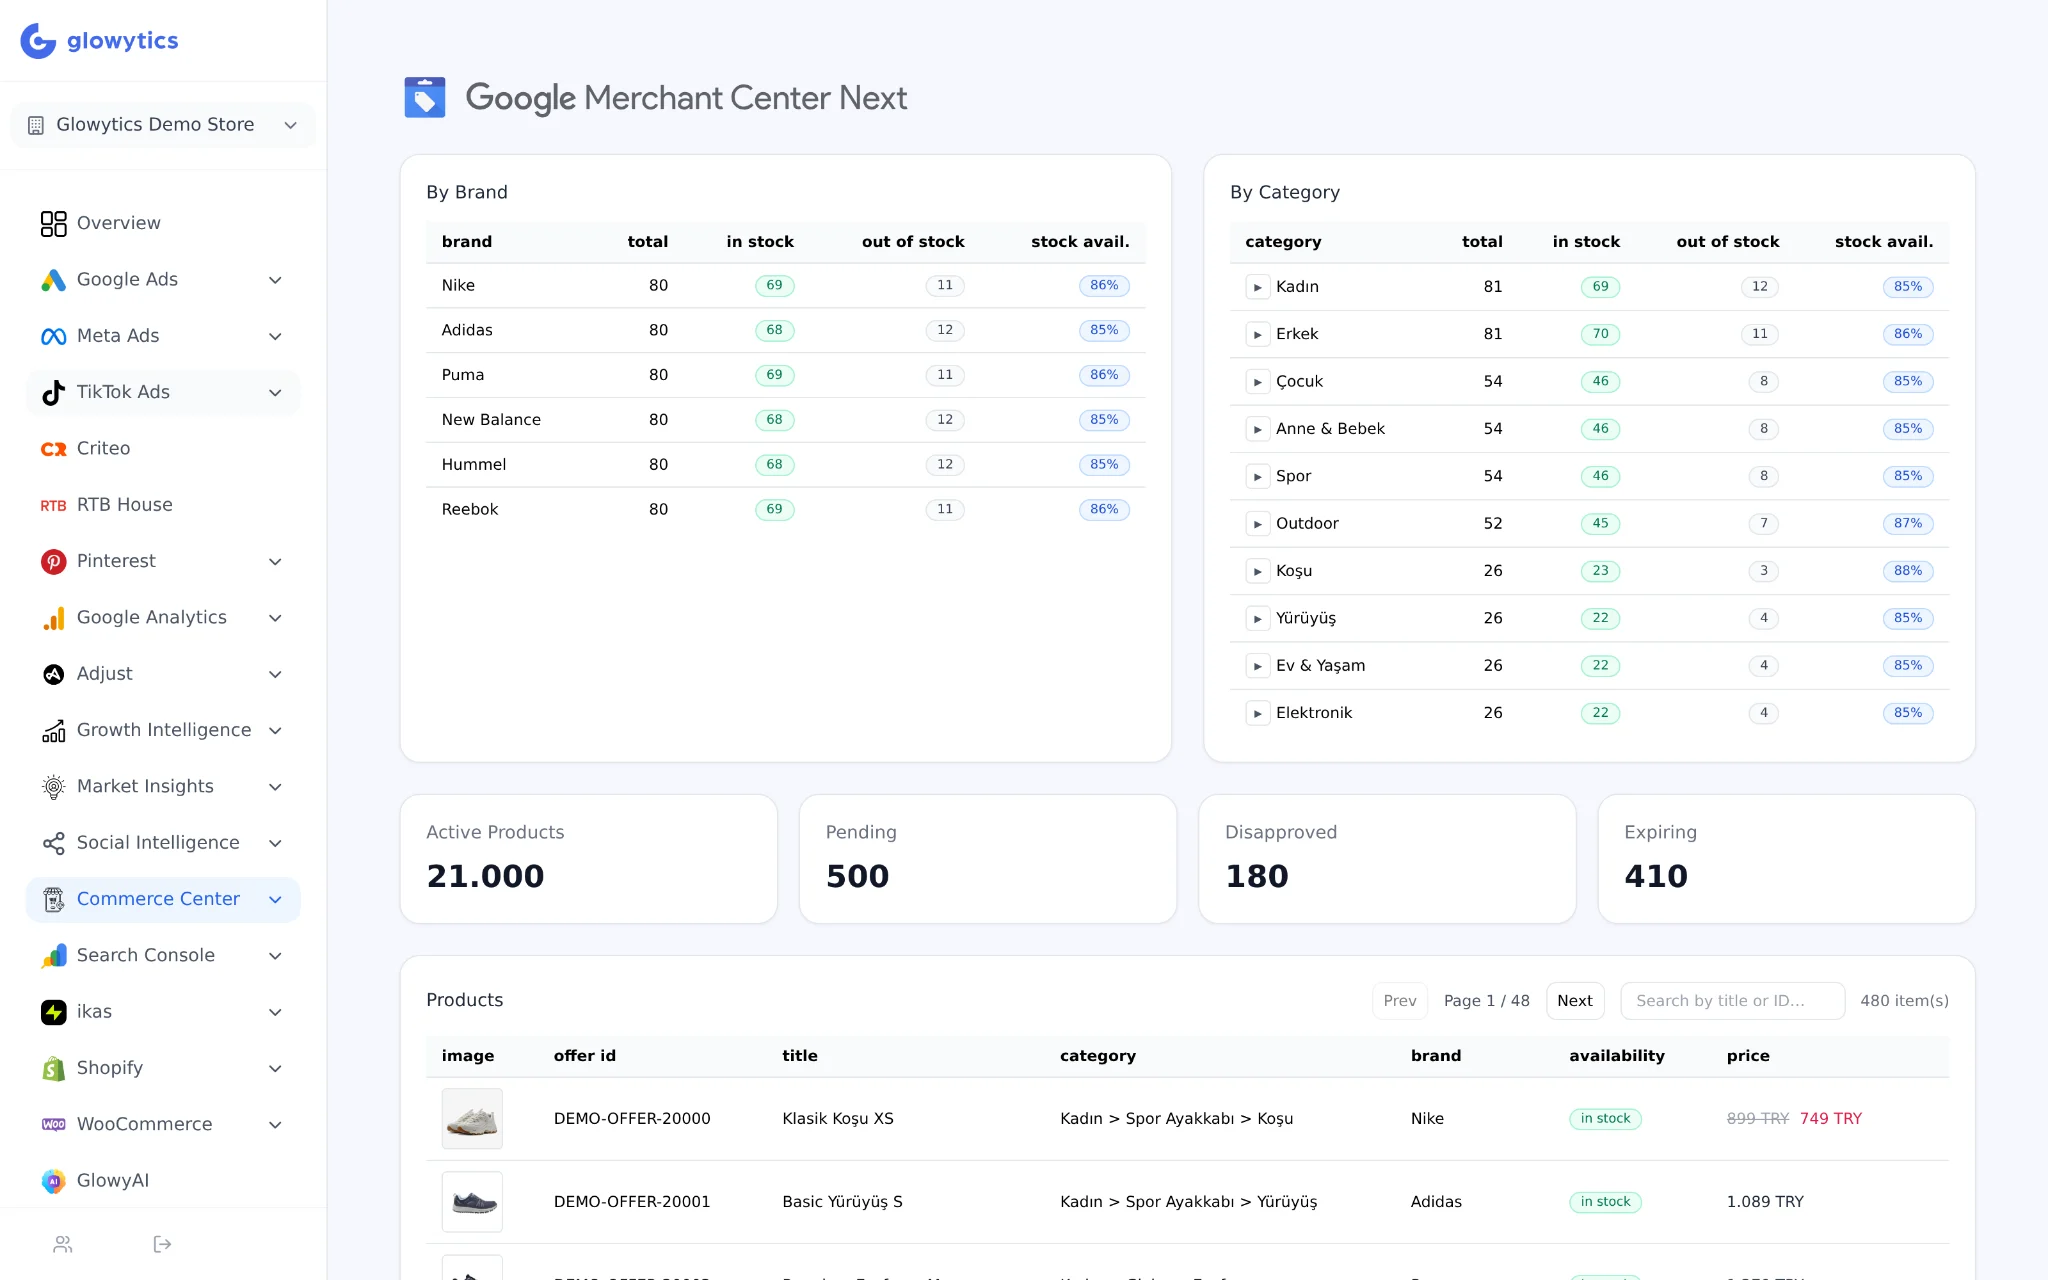The width and height of the screenshot is (2048, 1280).
Task: Click the Pending value 500
Action: [x=857, y=876]
